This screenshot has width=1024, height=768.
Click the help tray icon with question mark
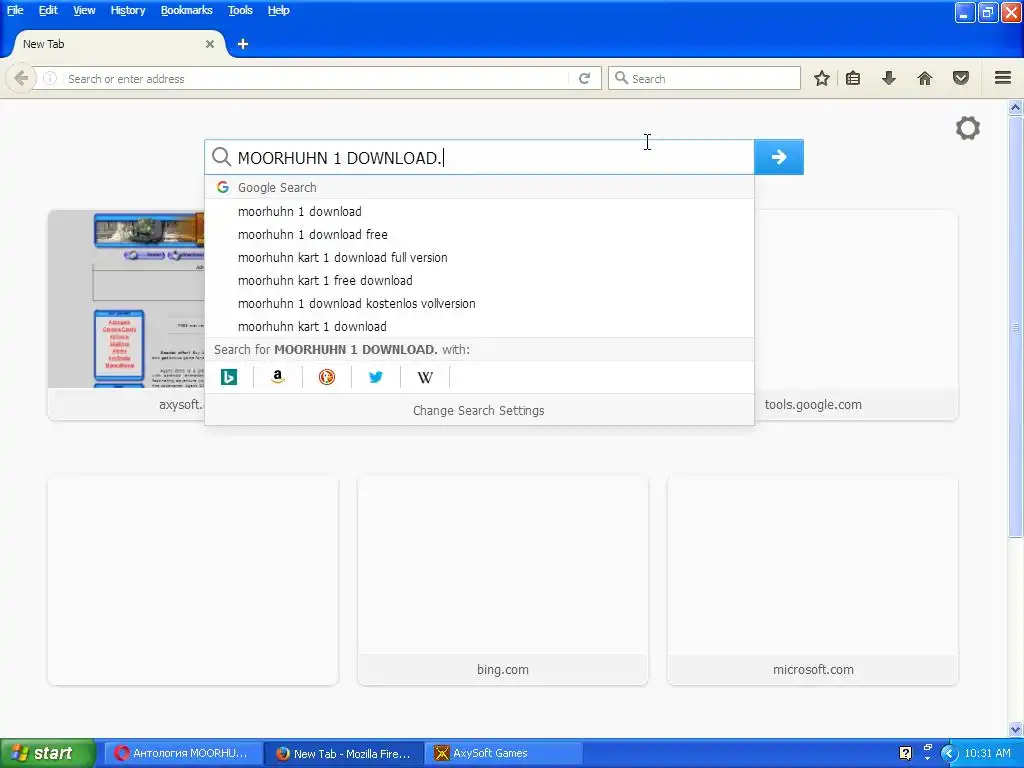click(905, 753)
